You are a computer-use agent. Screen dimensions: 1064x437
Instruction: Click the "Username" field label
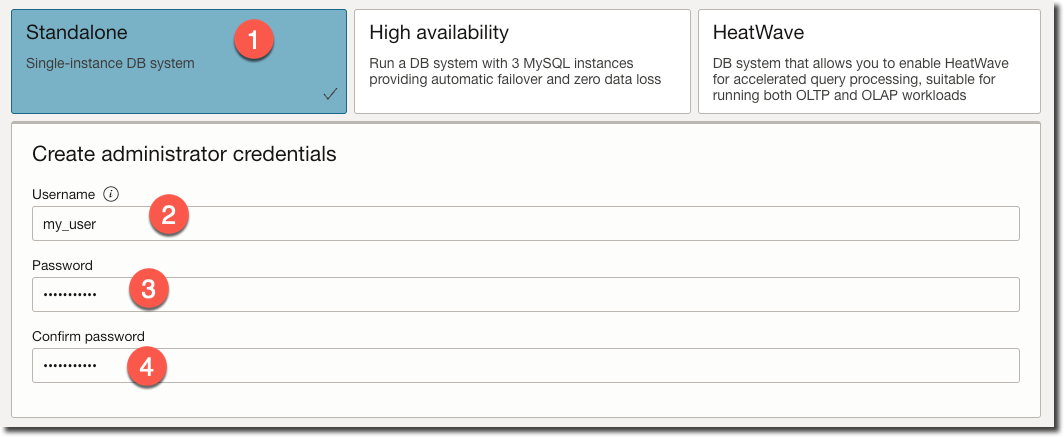[63, 194]
